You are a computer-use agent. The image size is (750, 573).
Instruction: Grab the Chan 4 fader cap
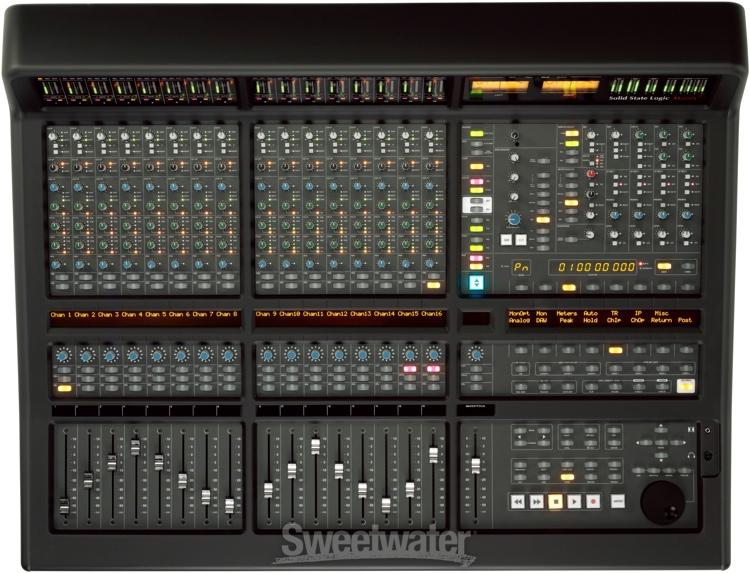pos(135,448)
